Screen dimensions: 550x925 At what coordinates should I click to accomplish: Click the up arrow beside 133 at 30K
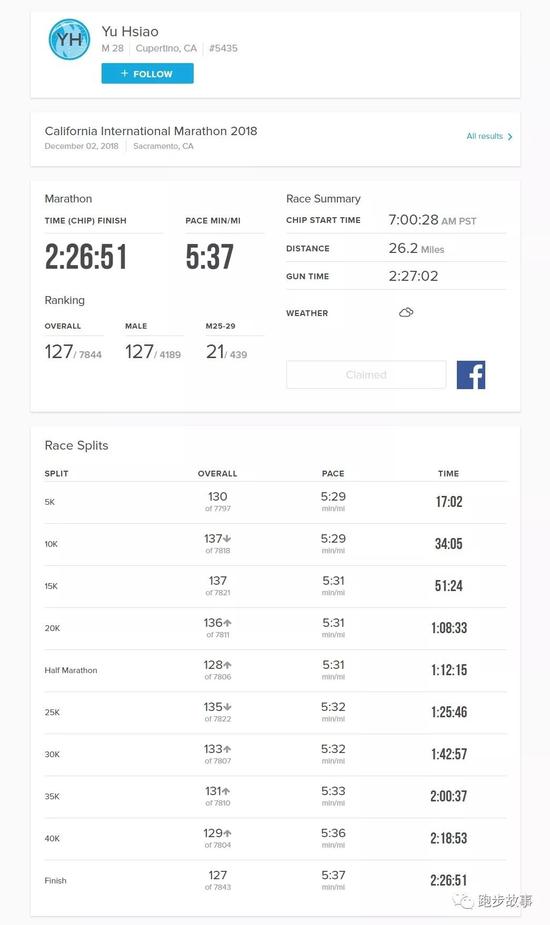pyautogui.click(x=228, y=749)
